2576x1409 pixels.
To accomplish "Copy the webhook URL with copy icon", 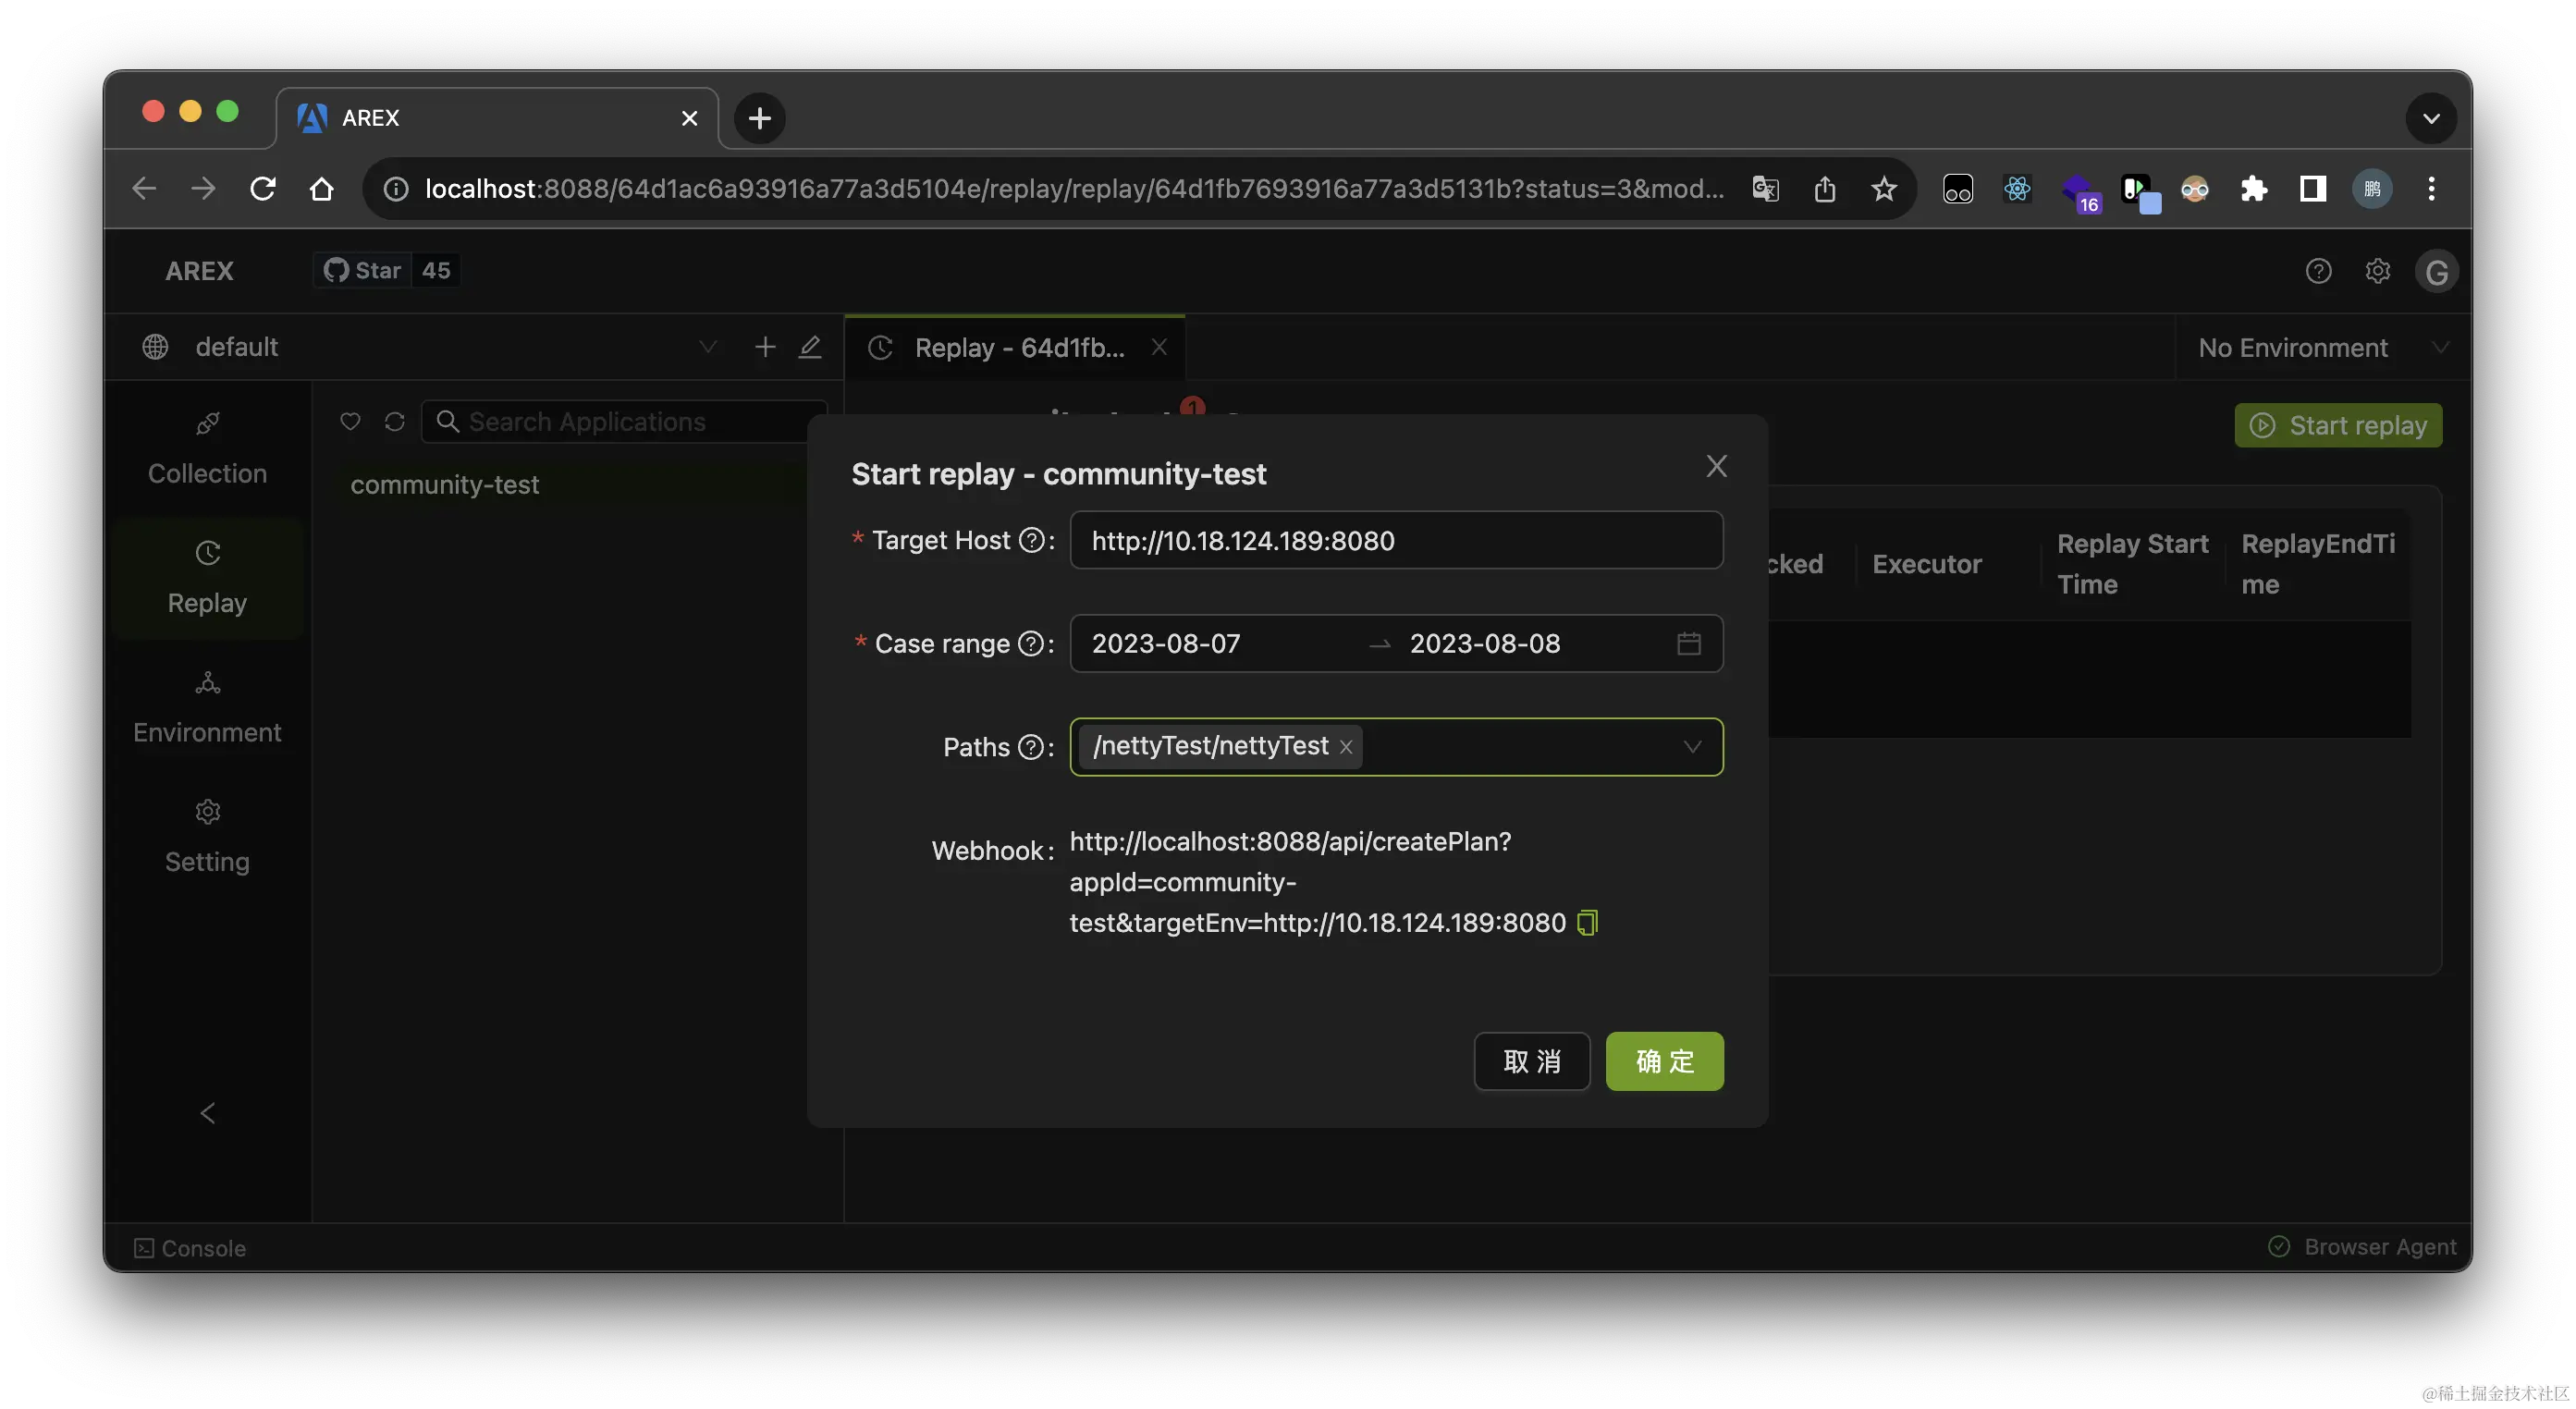I will [x=1587, y=922].
